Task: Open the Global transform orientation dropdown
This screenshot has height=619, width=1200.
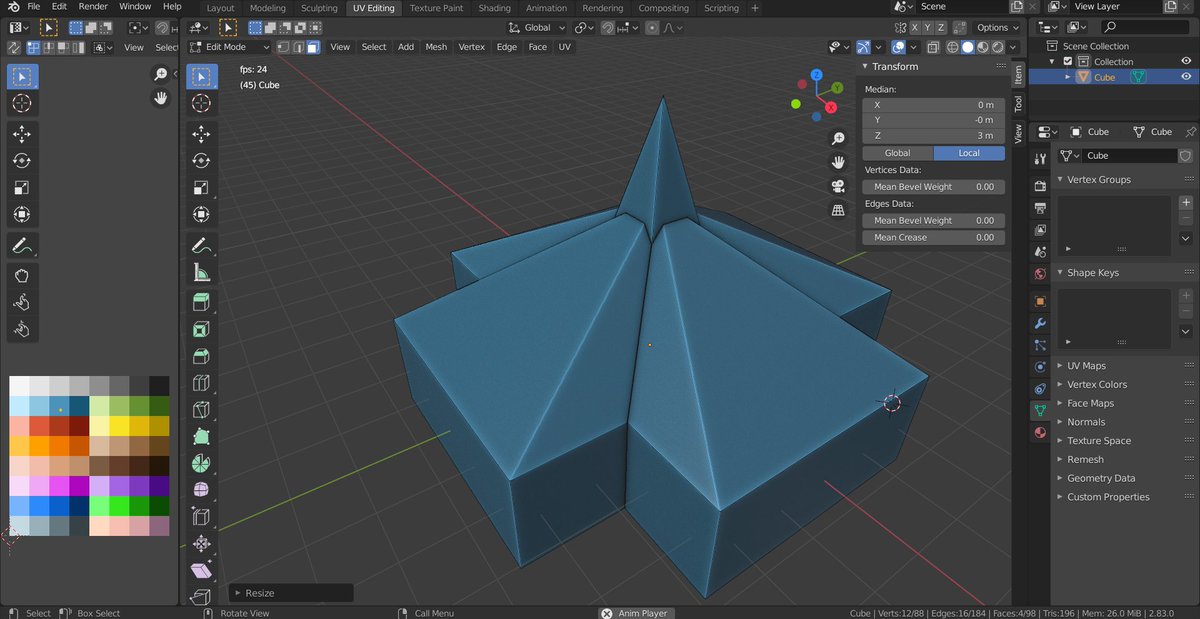Action: coord(537,28)
